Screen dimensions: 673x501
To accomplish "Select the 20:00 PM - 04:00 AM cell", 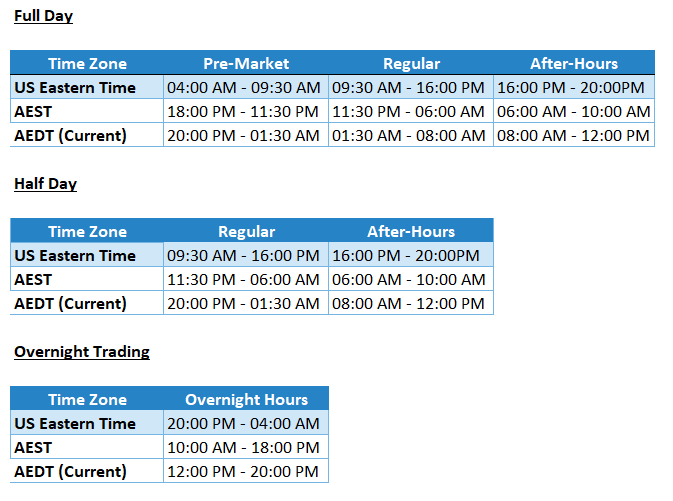I will click(x=244, y=423).
